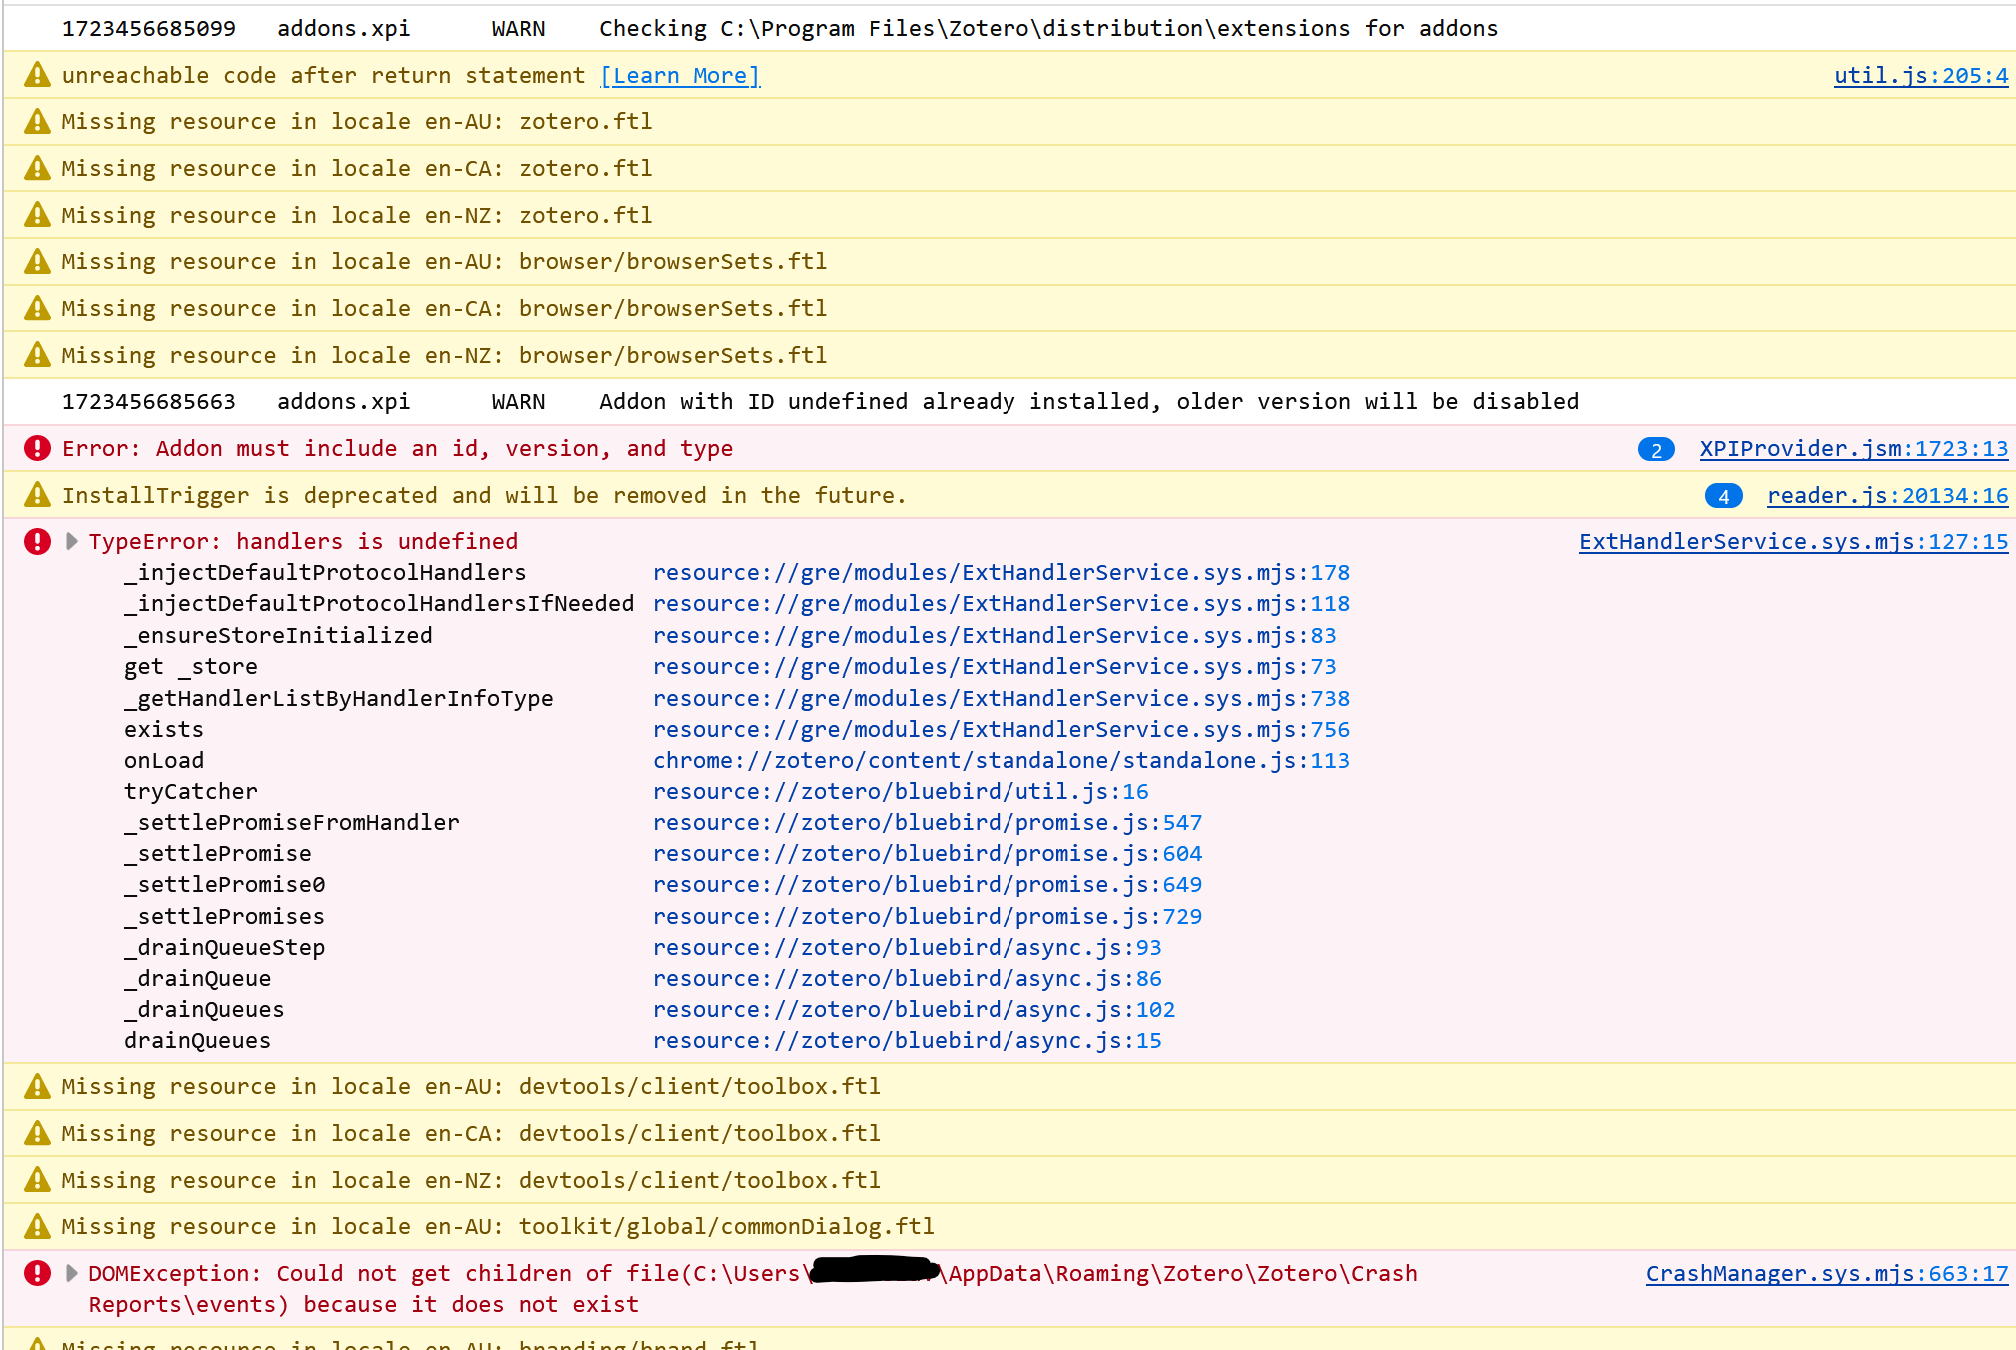2016x1350 pixels.
Task: Open the Learn More link
Action: [680, 76]
